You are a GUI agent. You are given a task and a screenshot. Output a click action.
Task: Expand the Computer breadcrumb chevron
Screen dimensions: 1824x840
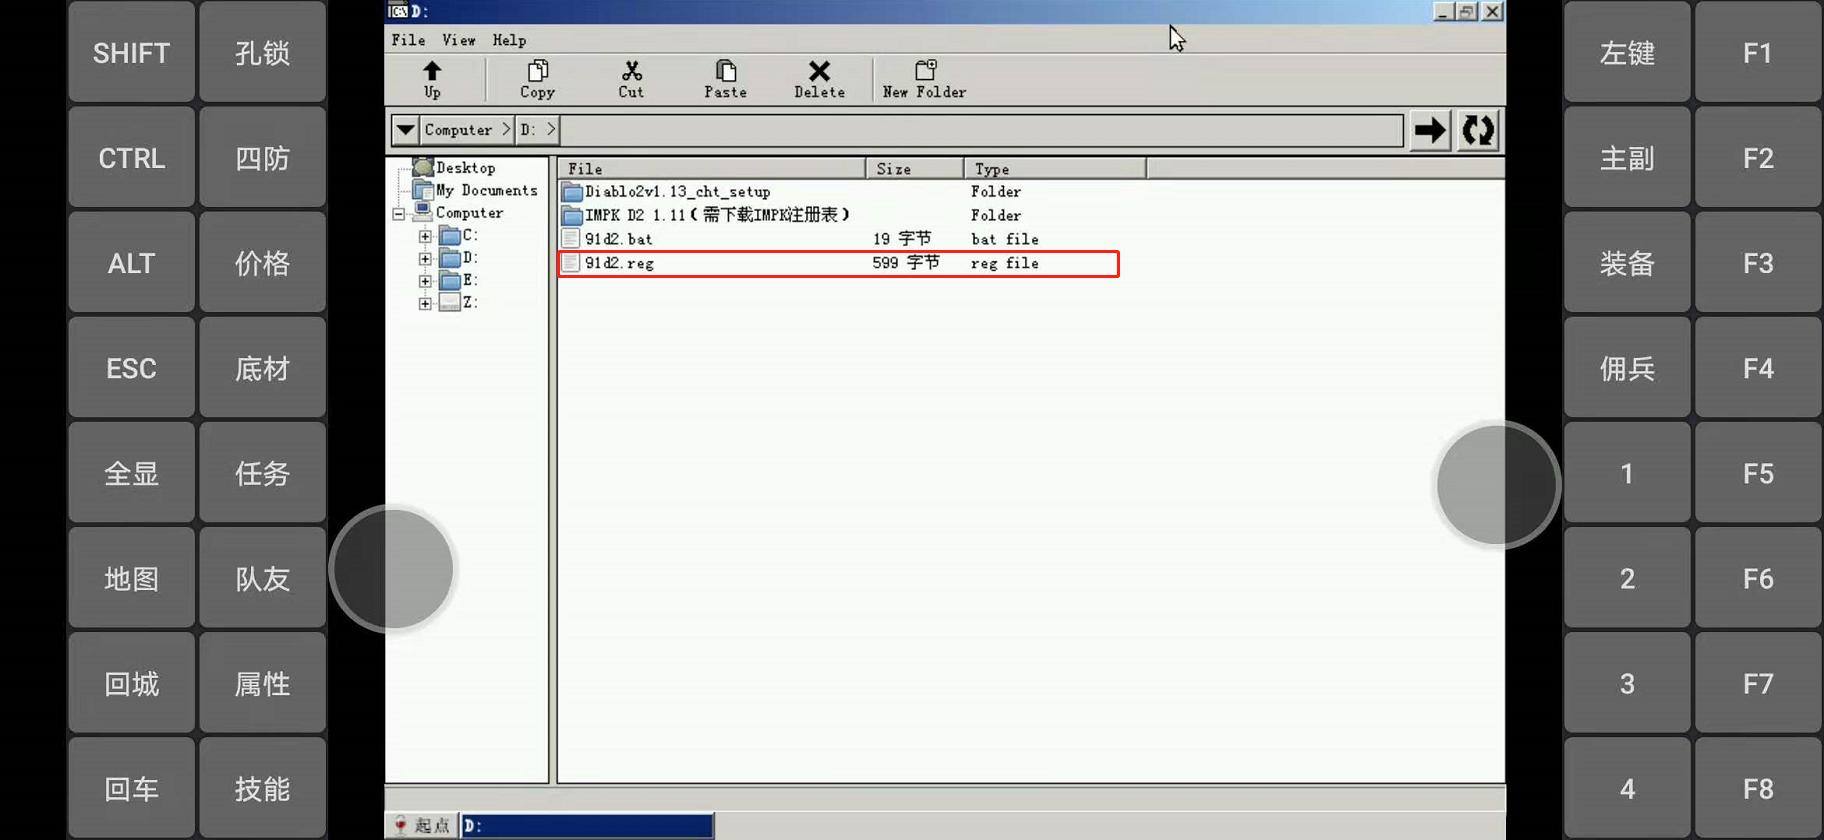pos(506,130)
